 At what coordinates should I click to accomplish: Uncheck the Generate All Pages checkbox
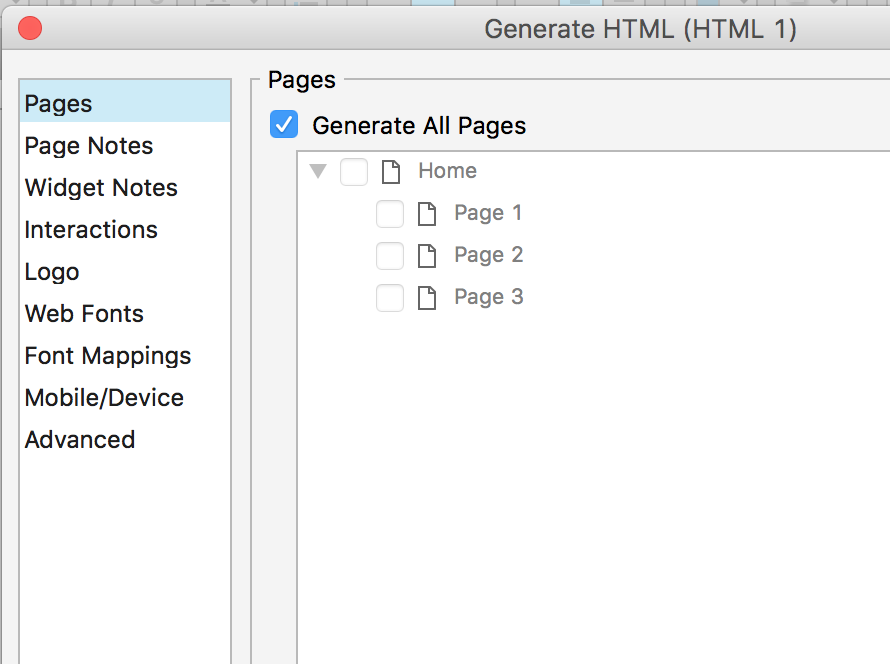tap(284, 125)
